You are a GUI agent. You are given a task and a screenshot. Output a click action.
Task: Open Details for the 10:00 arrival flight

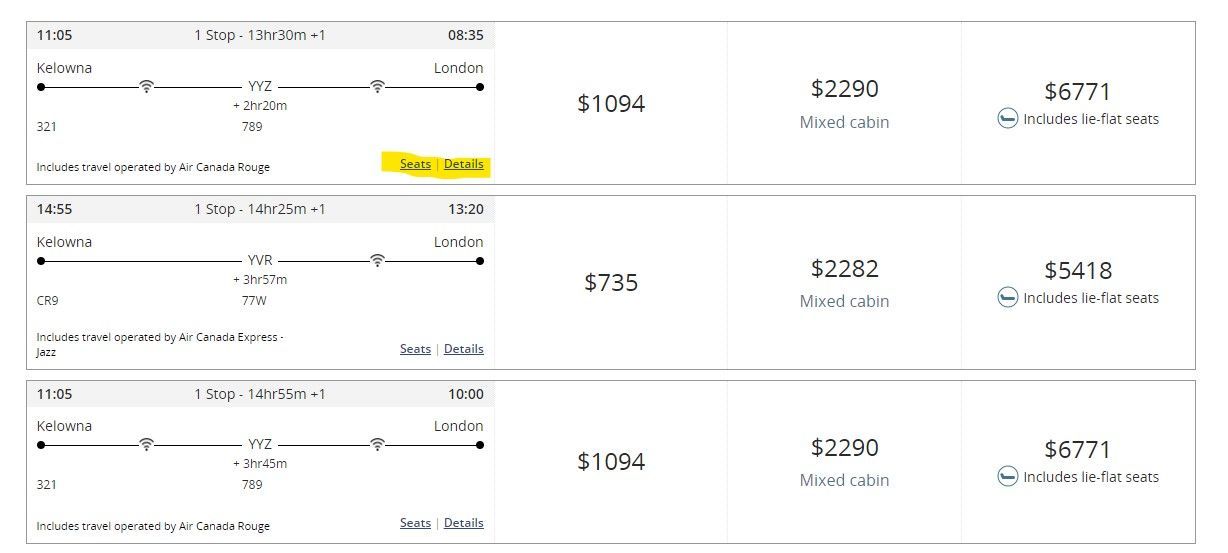[x=464, y=523]
